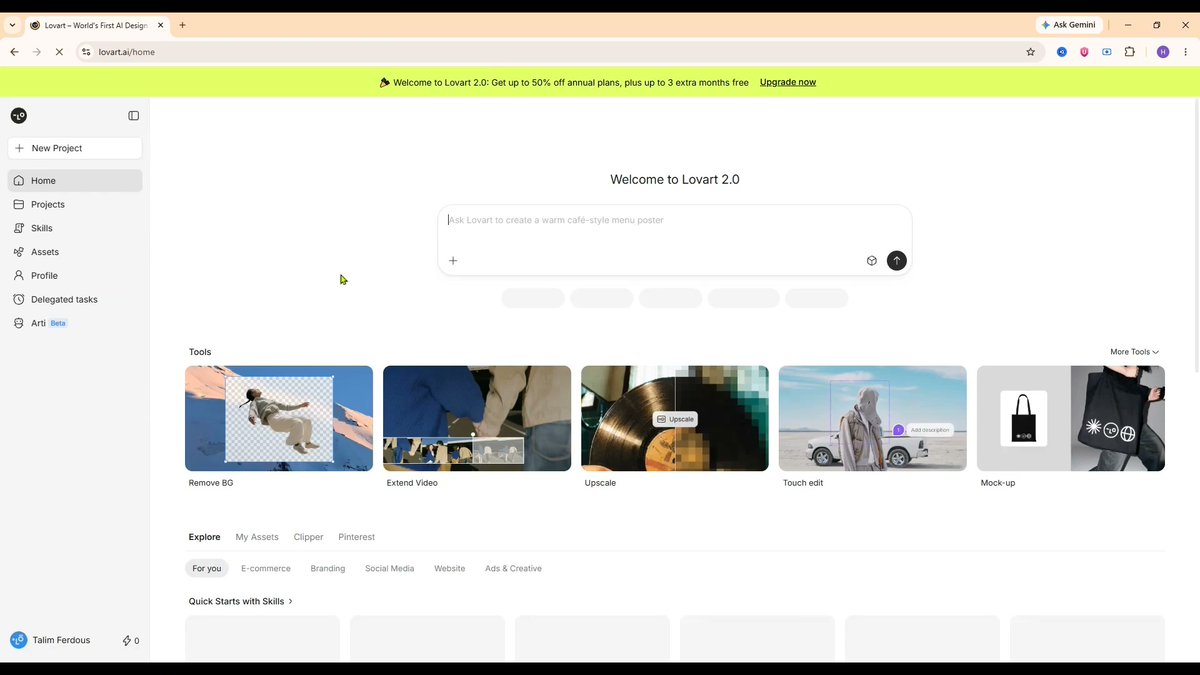This screenshot has width=1200, height=675.
Task: Open the Touch edit tool thumbnail
Action: 873,418
